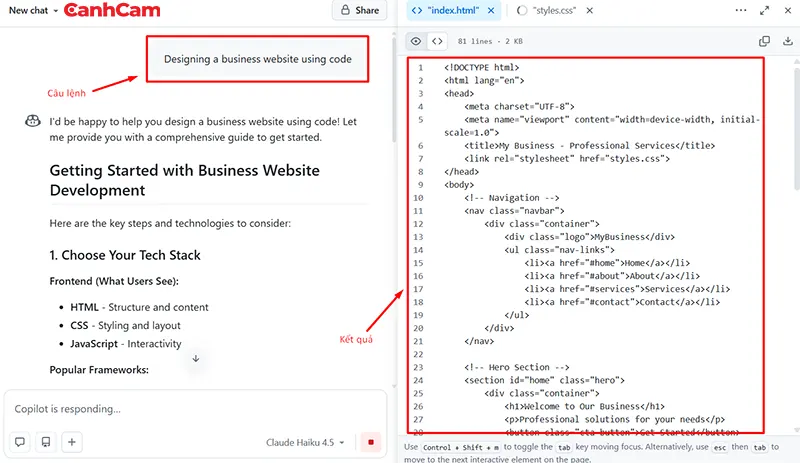Click the scroll-to-bottom arrow in chat
The width and height of the screenshot is (800, 463).
point(195,358)
